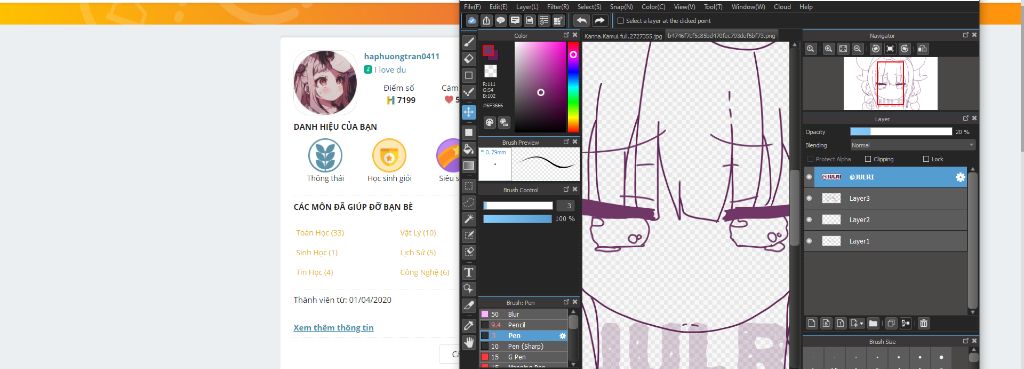Add a new layer folder
Viewport: 1024px width, 369px height.
pos(872,323)
